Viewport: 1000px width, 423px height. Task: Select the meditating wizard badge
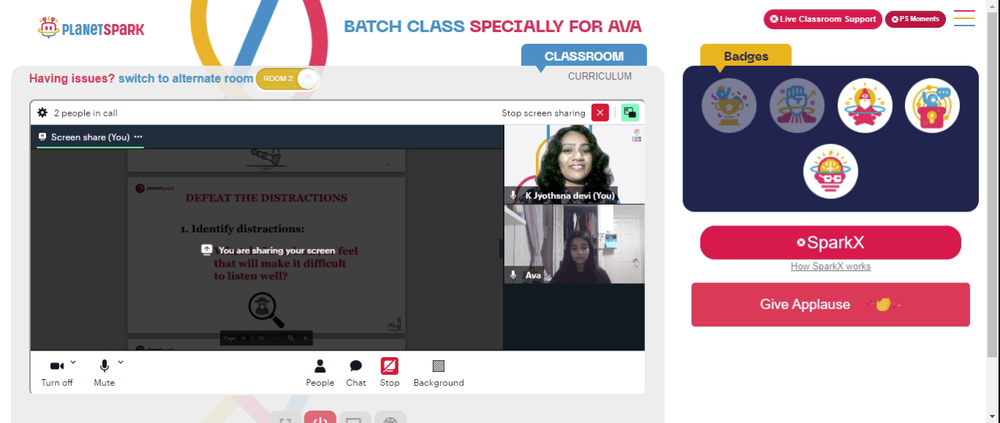click(x=865, y=105)
